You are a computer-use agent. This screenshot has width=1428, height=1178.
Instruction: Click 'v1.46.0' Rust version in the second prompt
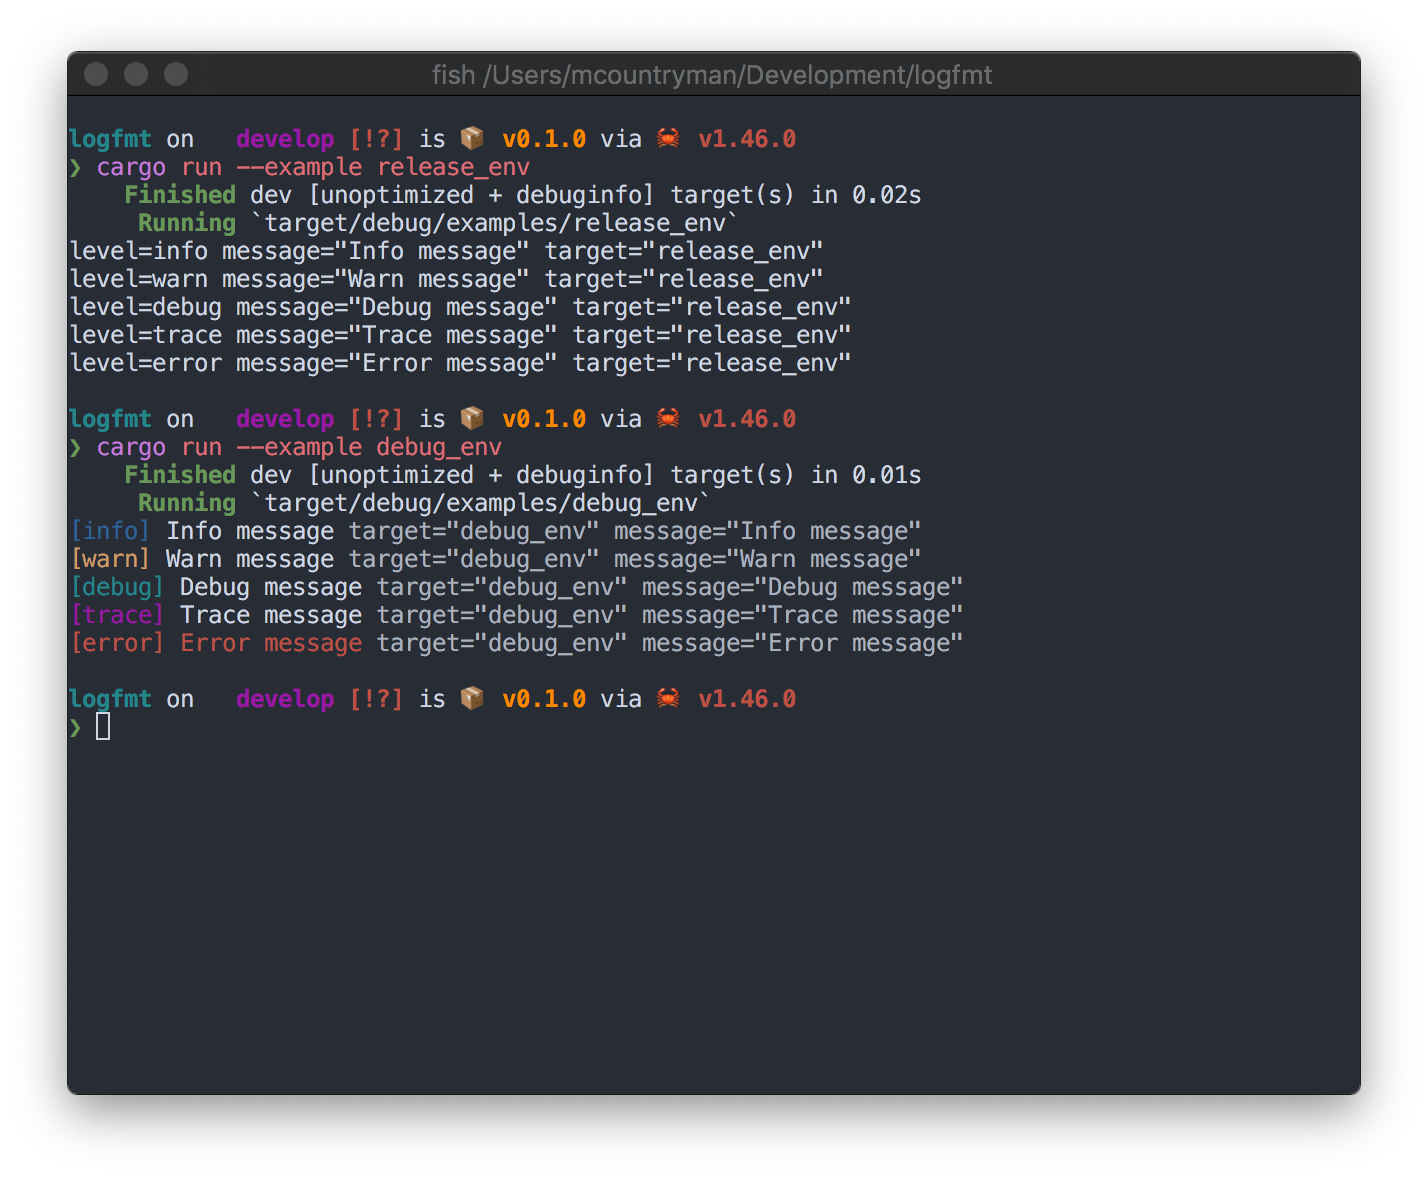(747, 419)
